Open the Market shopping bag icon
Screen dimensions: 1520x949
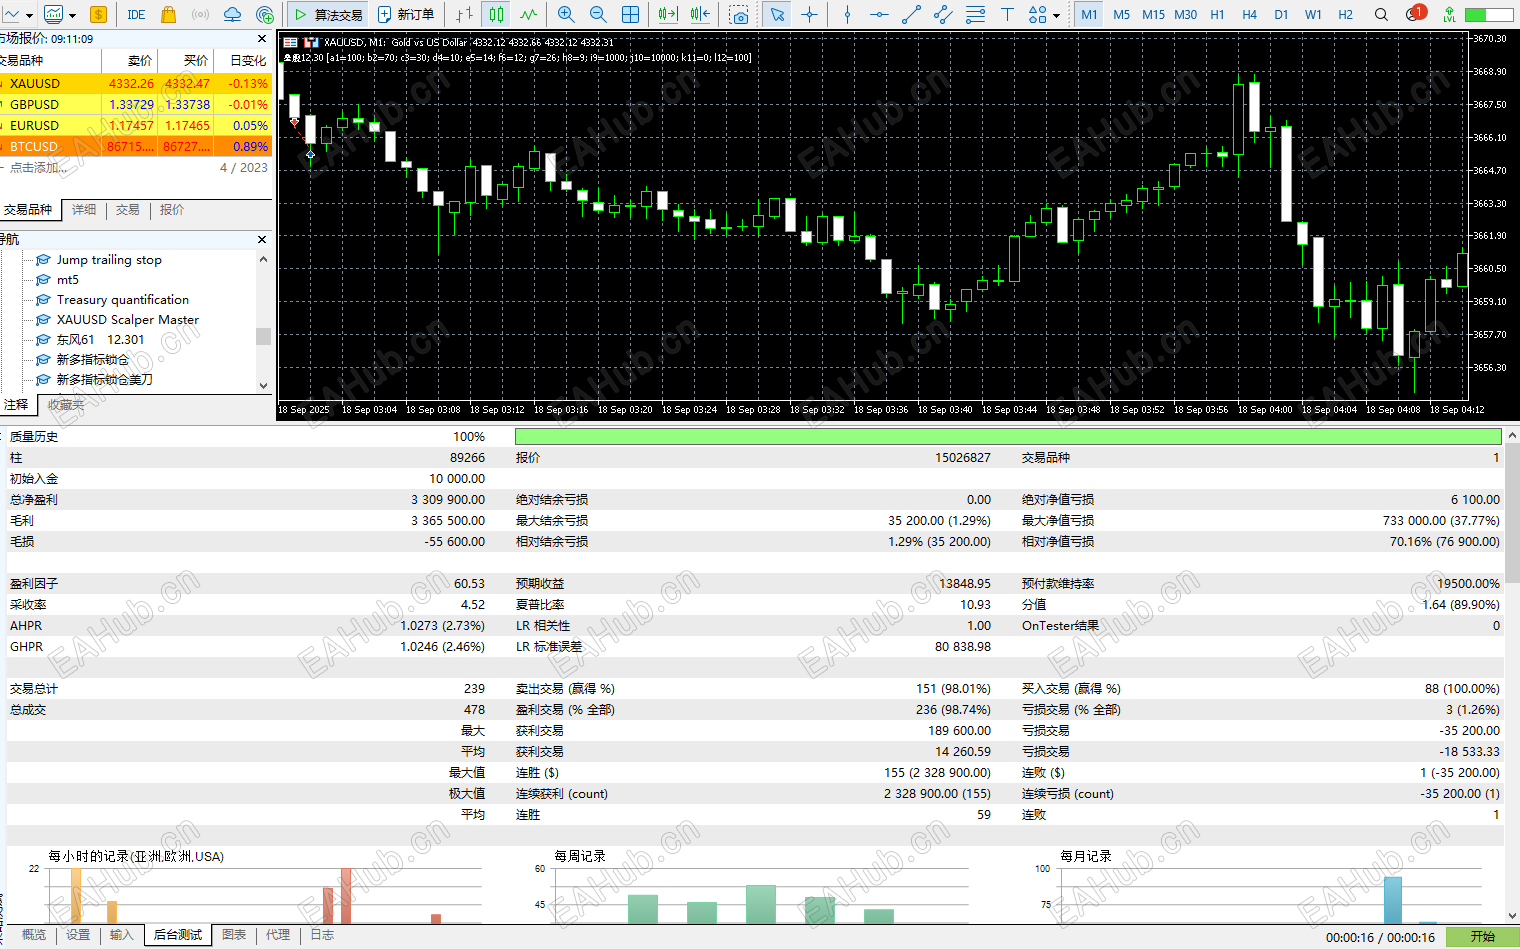168,14
